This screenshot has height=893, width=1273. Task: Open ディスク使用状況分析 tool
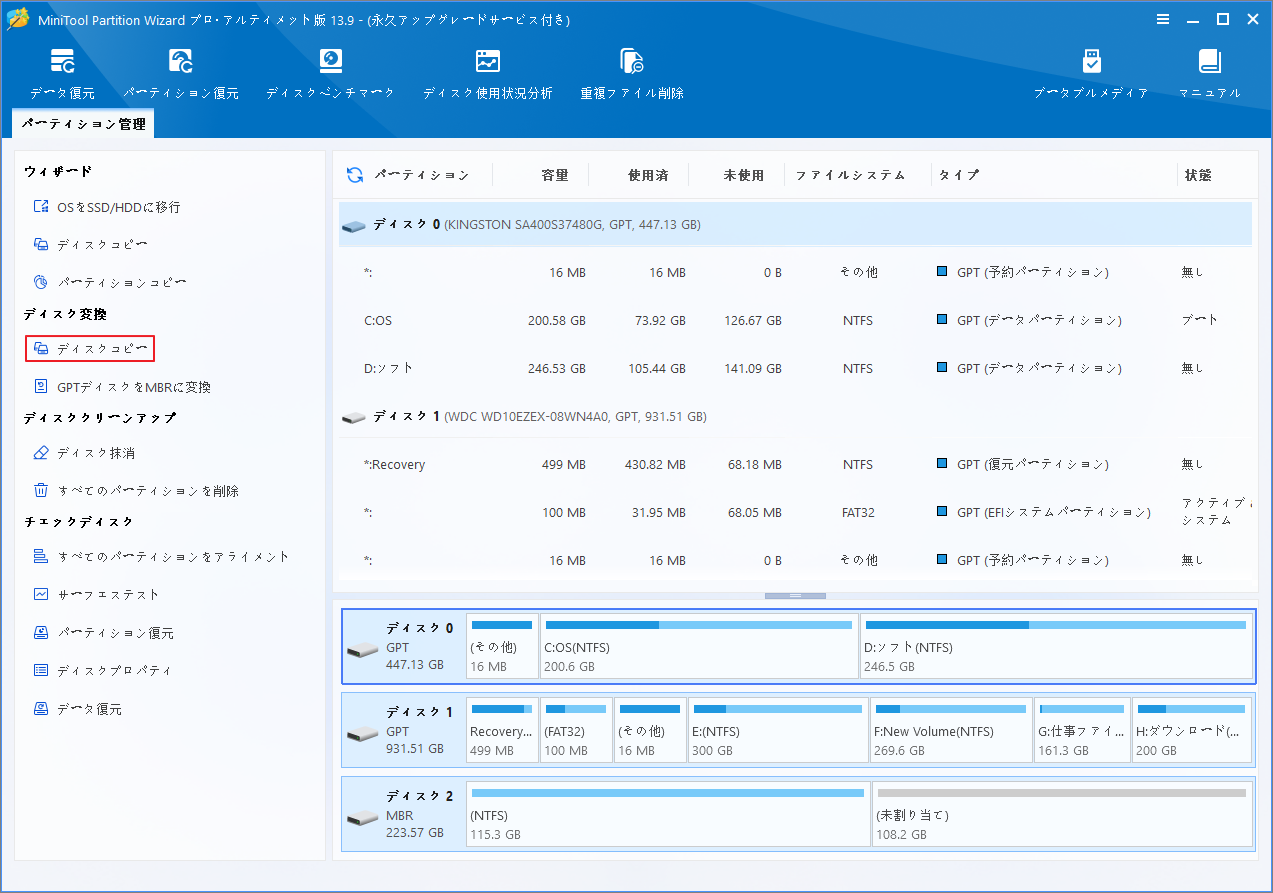pos(487,73)
